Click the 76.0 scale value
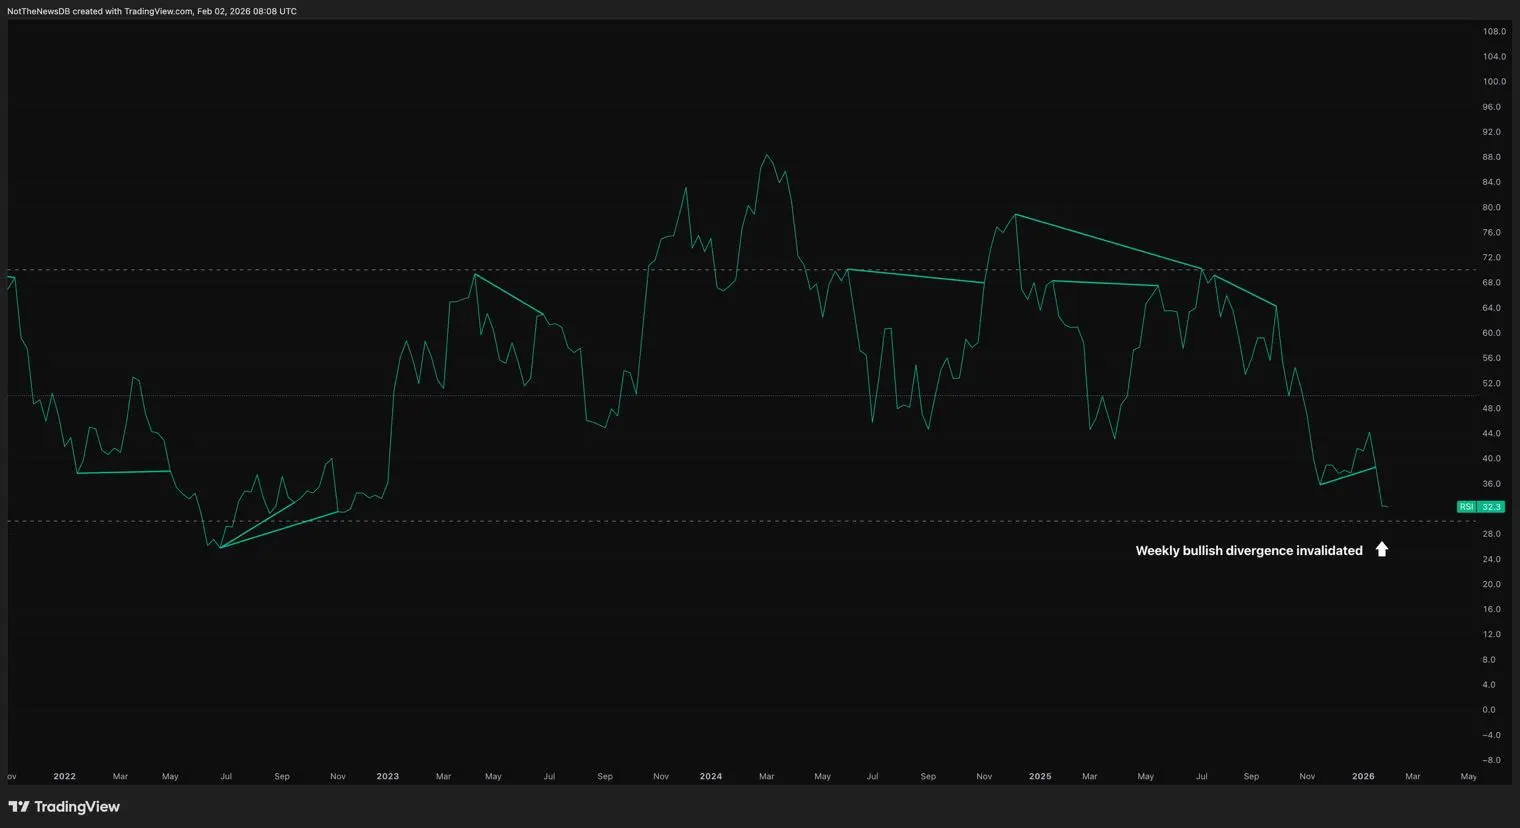The width and height of the screenshot is (1520, 828). 1491,233
